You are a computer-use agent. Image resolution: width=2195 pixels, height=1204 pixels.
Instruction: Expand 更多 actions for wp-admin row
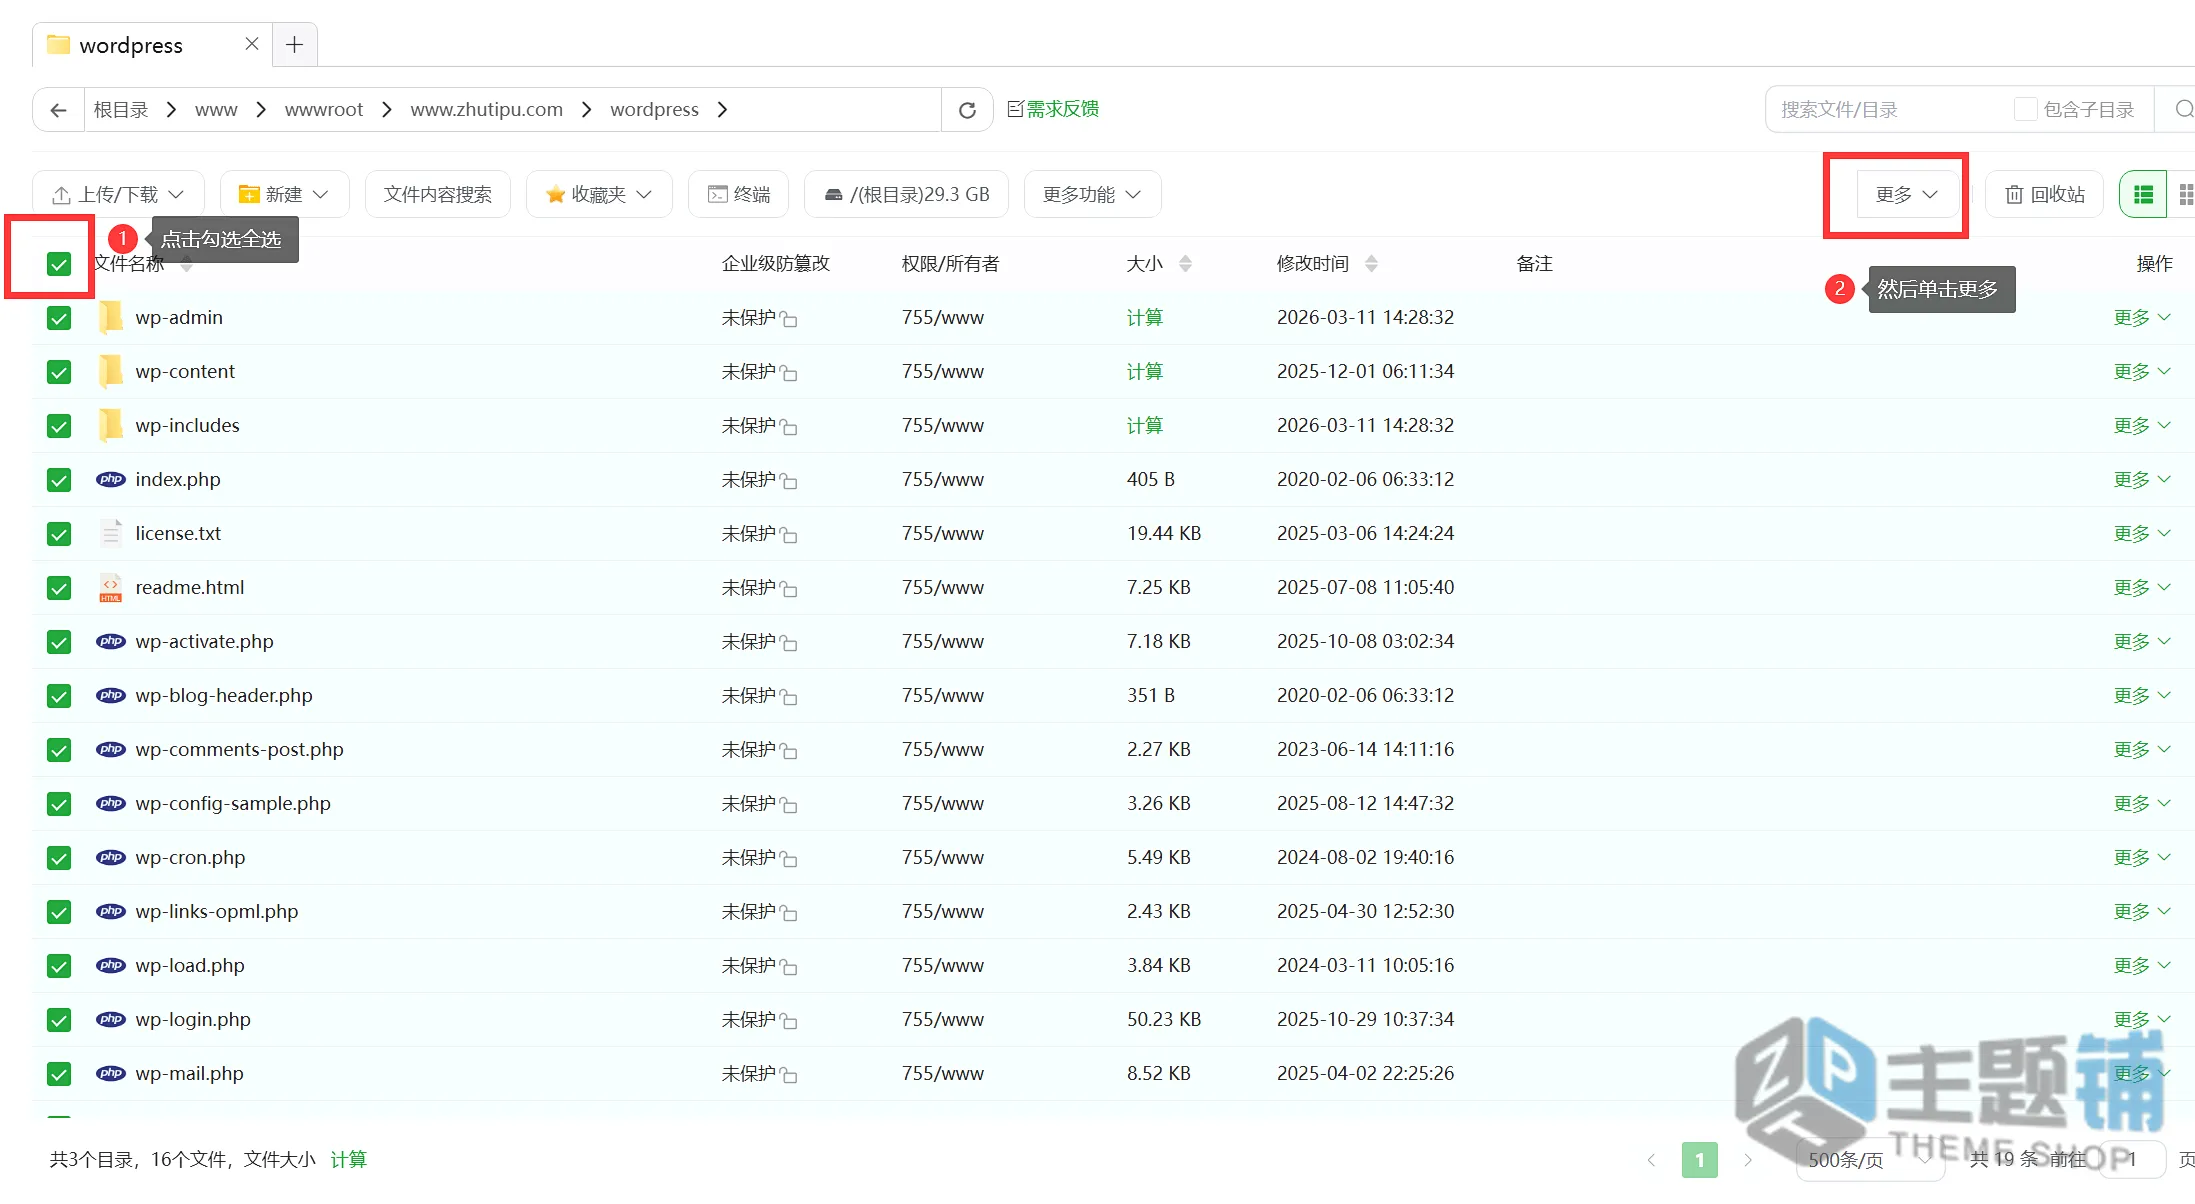[2142, 318]
